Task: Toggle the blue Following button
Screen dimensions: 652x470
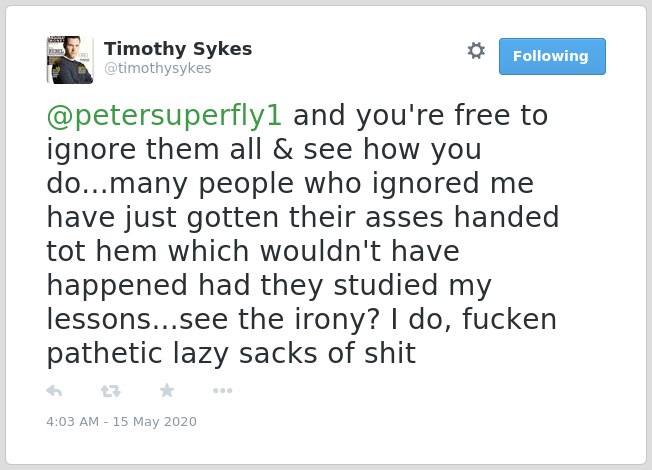Action: [x=552, y=56]
